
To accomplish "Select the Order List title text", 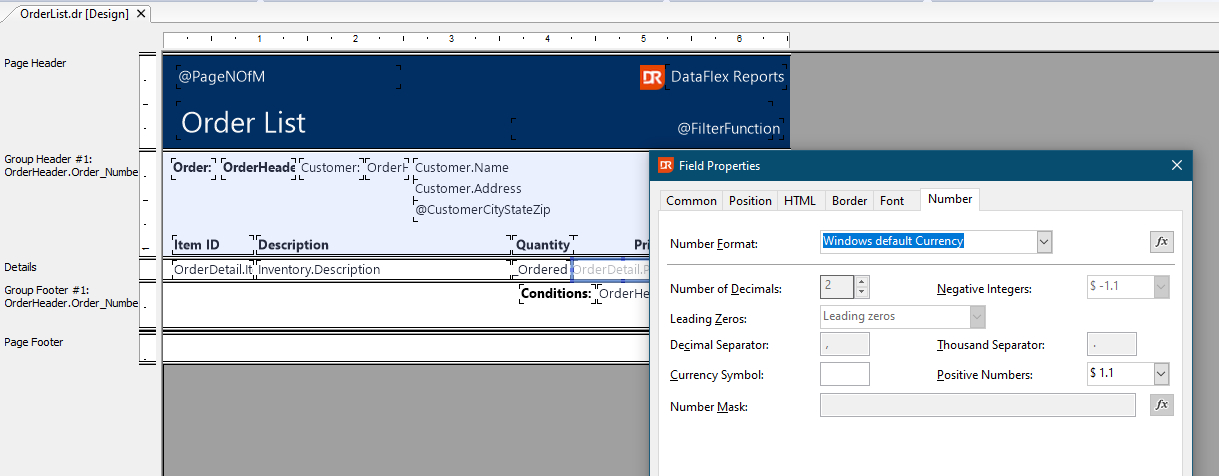I will coord(243,123).
